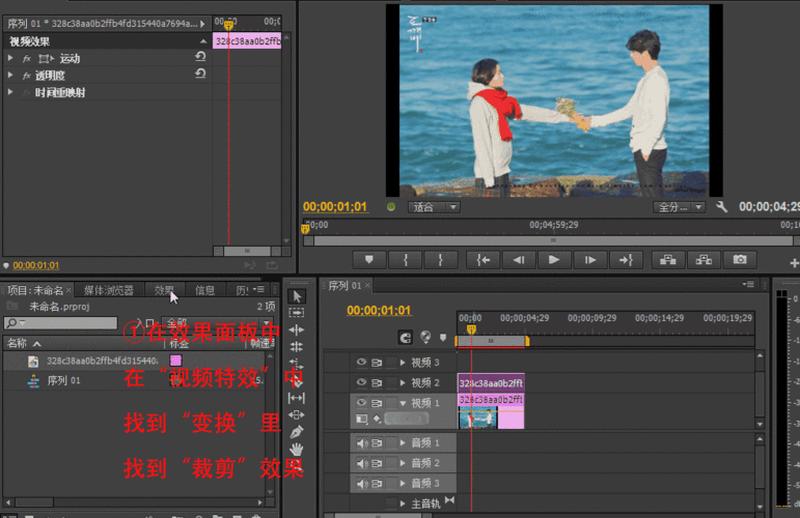Image resolution: width=800 pixels, height=518 pixels.
Task: Open the 全分 playback resolution dropdown
Action: pyautogui.click(x=679, y=207)
